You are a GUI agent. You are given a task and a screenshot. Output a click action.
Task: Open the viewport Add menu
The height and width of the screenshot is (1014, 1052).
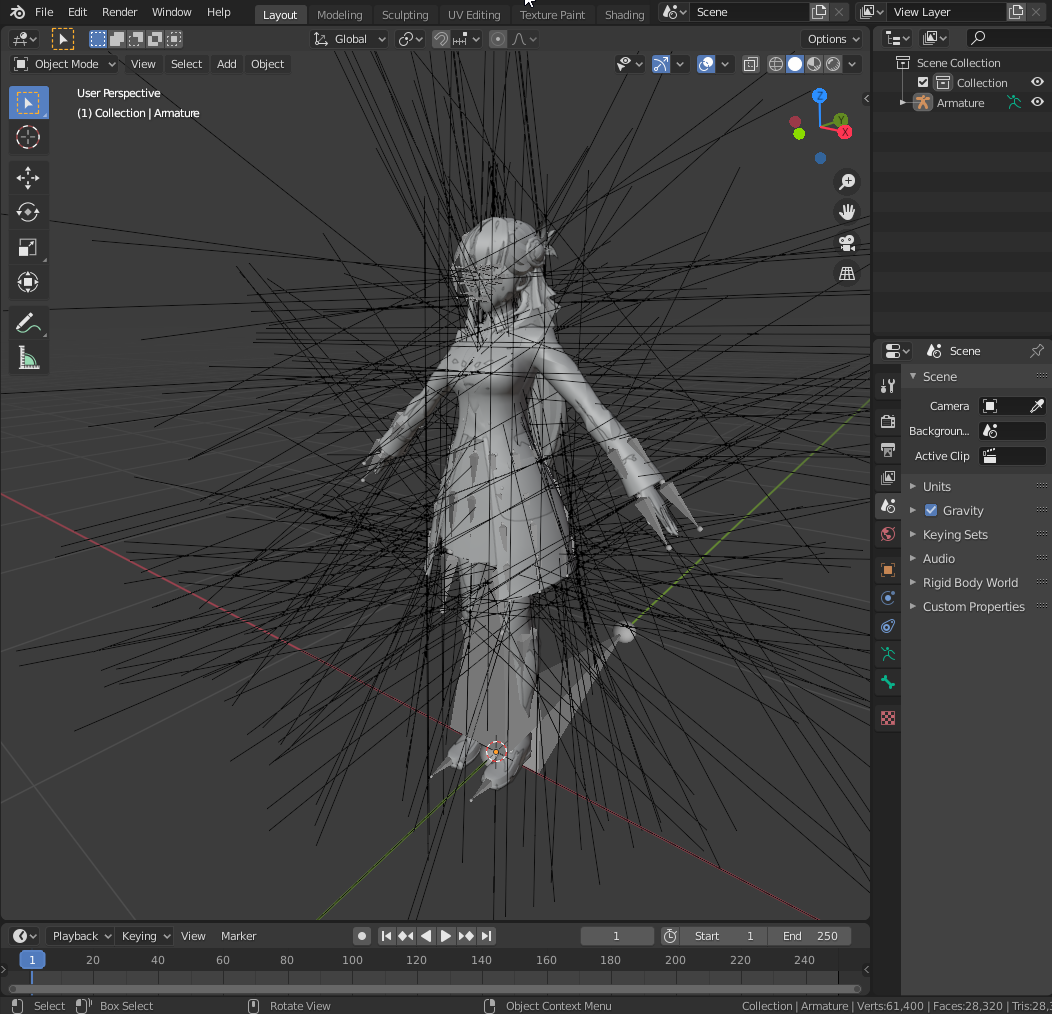pyautogui.click(x=226, y=64)
